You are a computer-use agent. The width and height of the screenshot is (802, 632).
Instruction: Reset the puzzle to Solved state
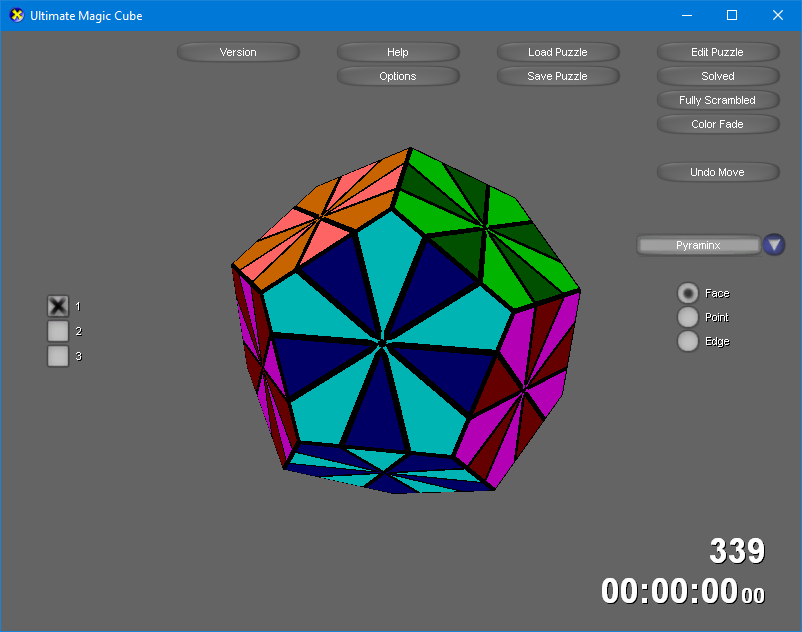click(x=717, y=75)
